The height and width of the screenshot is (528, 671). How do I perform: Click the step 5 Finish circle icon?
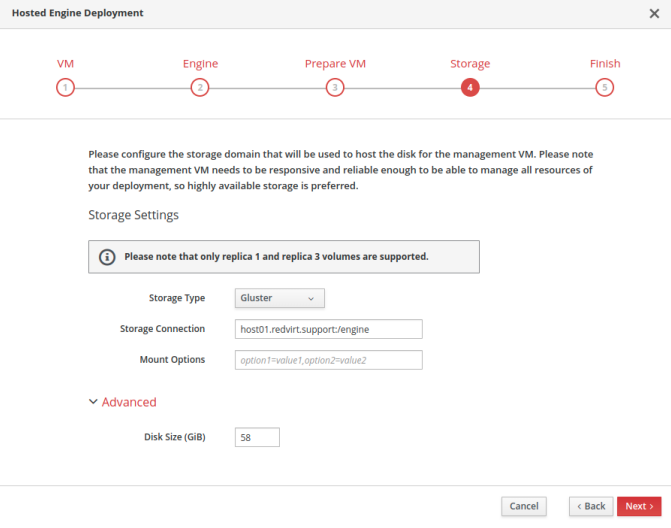(605, 88)
